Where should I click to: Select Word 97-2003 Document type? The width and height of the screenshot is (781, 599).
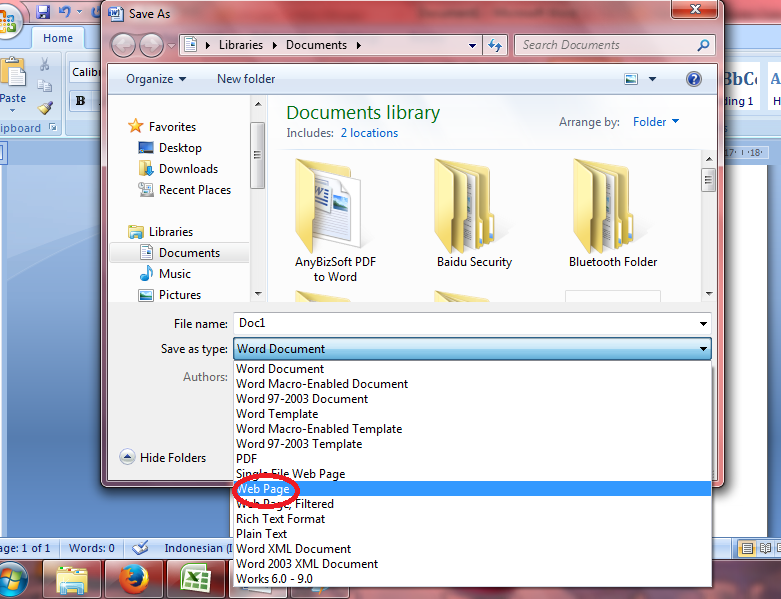(473, 399)
